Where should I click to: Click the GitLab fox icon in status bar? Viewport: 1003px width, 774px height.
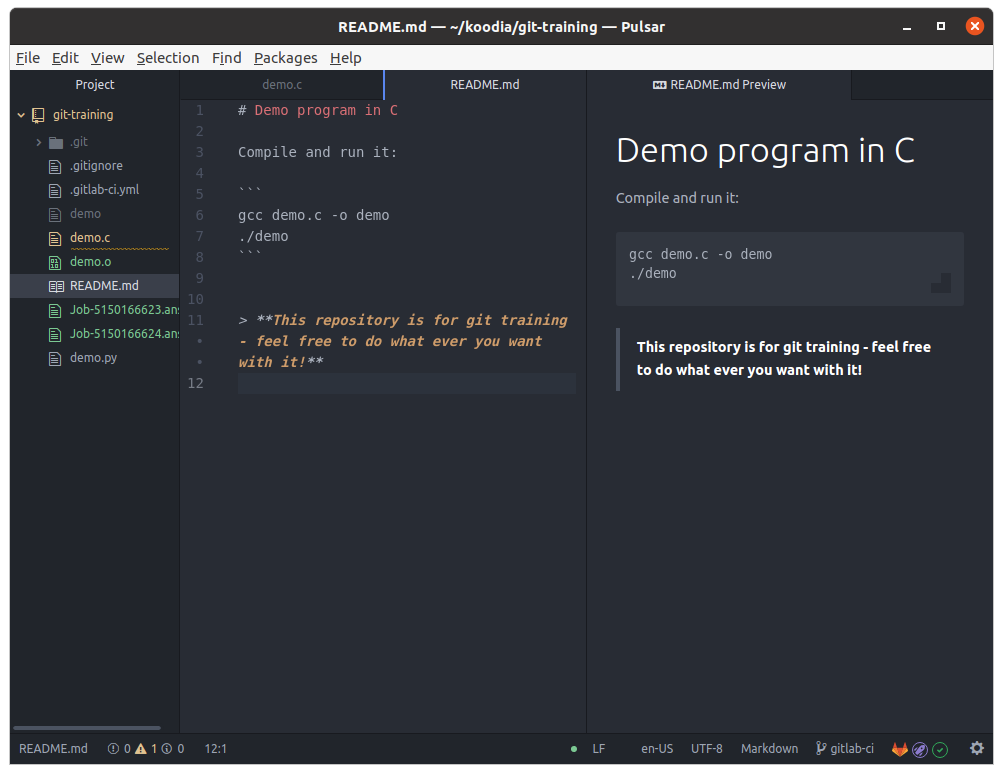pyautogui.click(x=899, y=749)
